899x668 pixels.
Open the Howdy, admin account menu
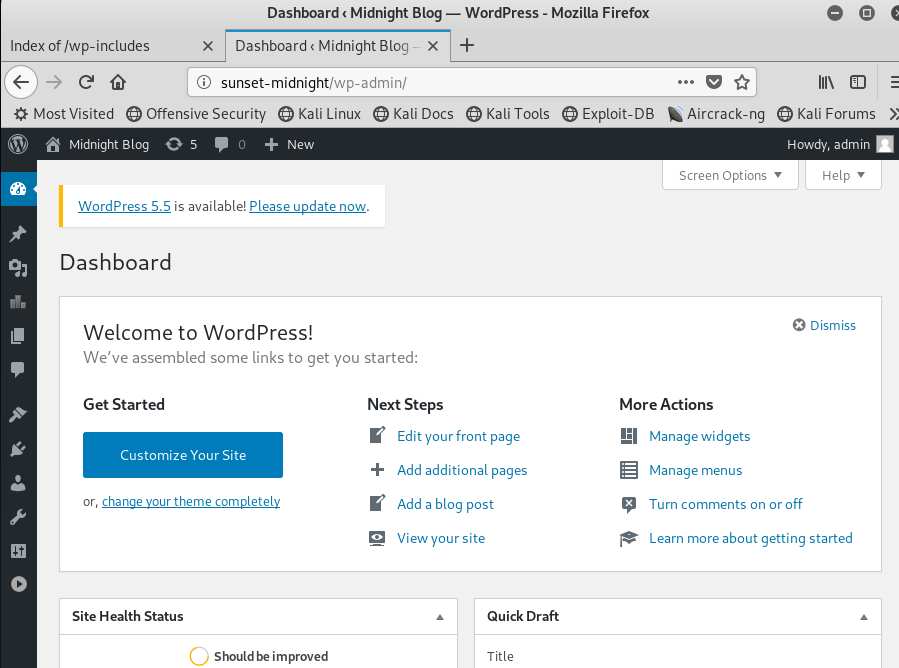click(x=840, y=144)
